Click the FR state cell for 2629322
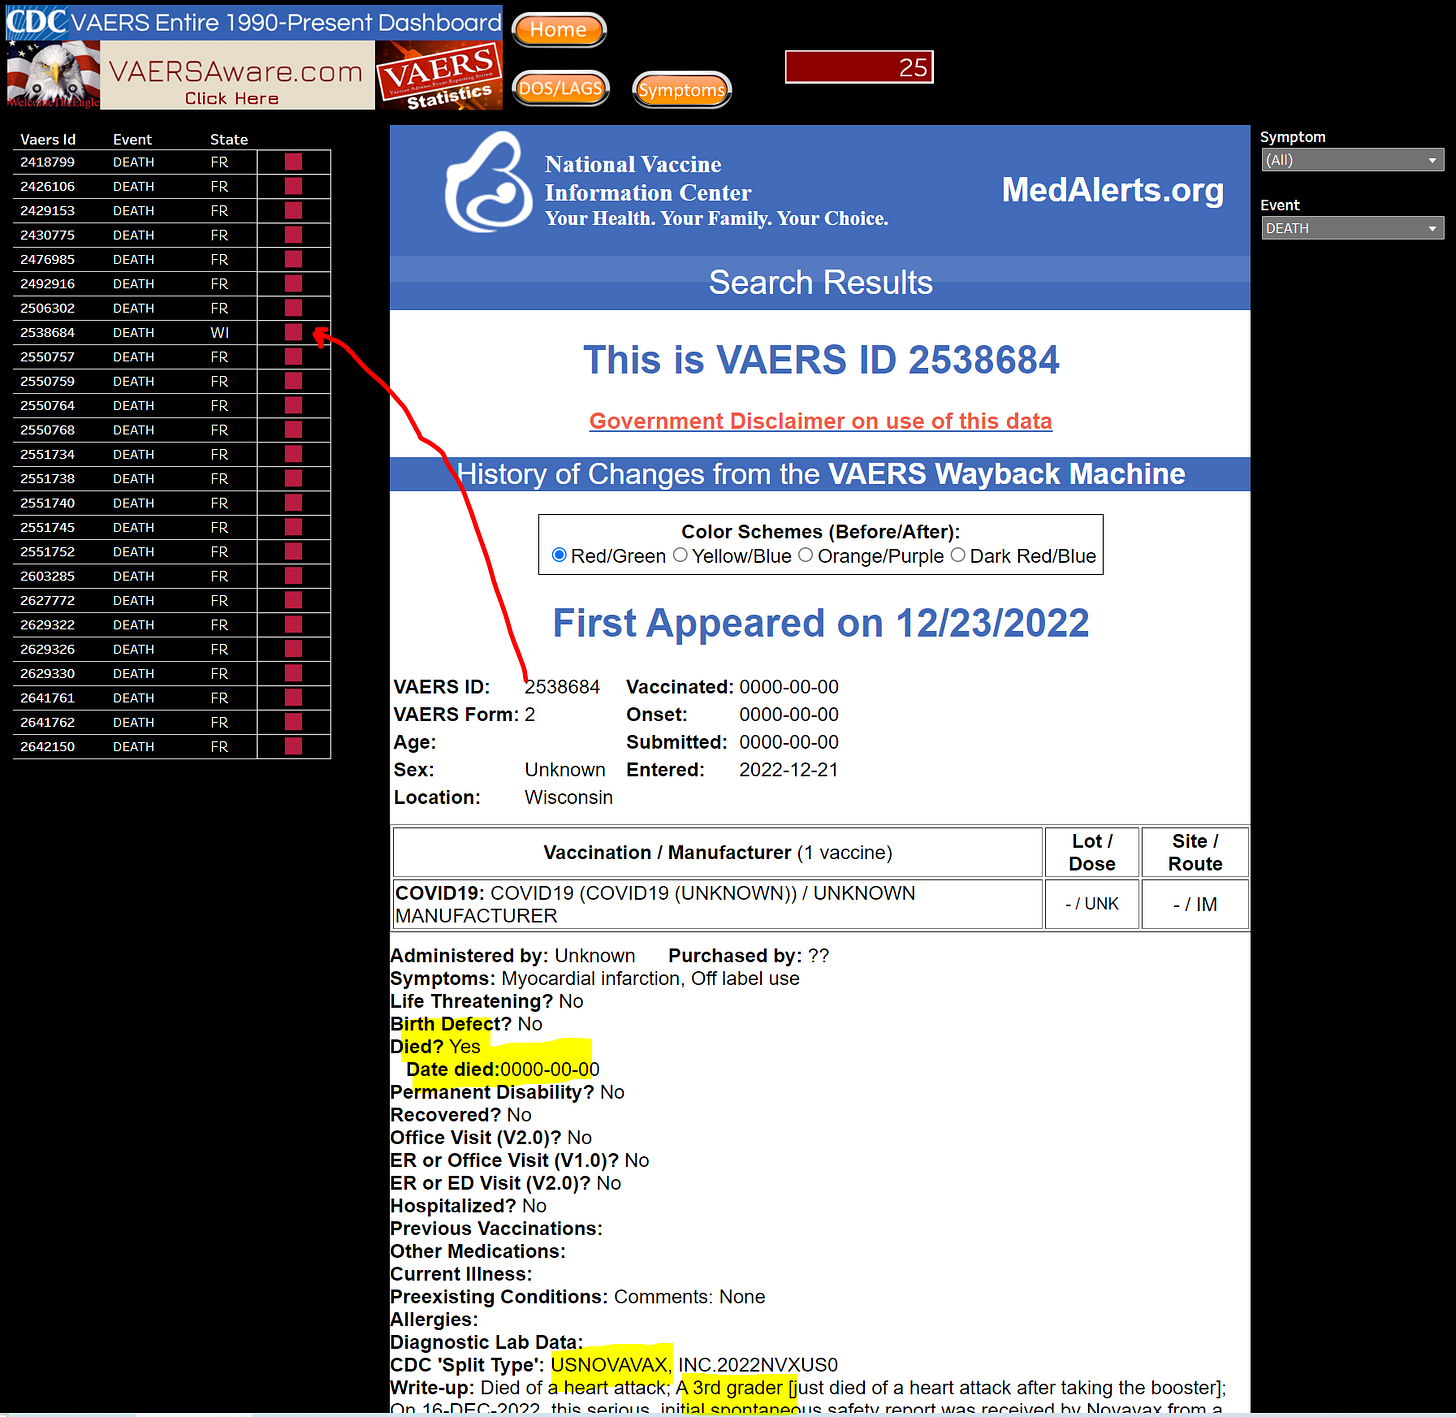This screenshot has width=1456, height=1417. [x=219, y=624]
